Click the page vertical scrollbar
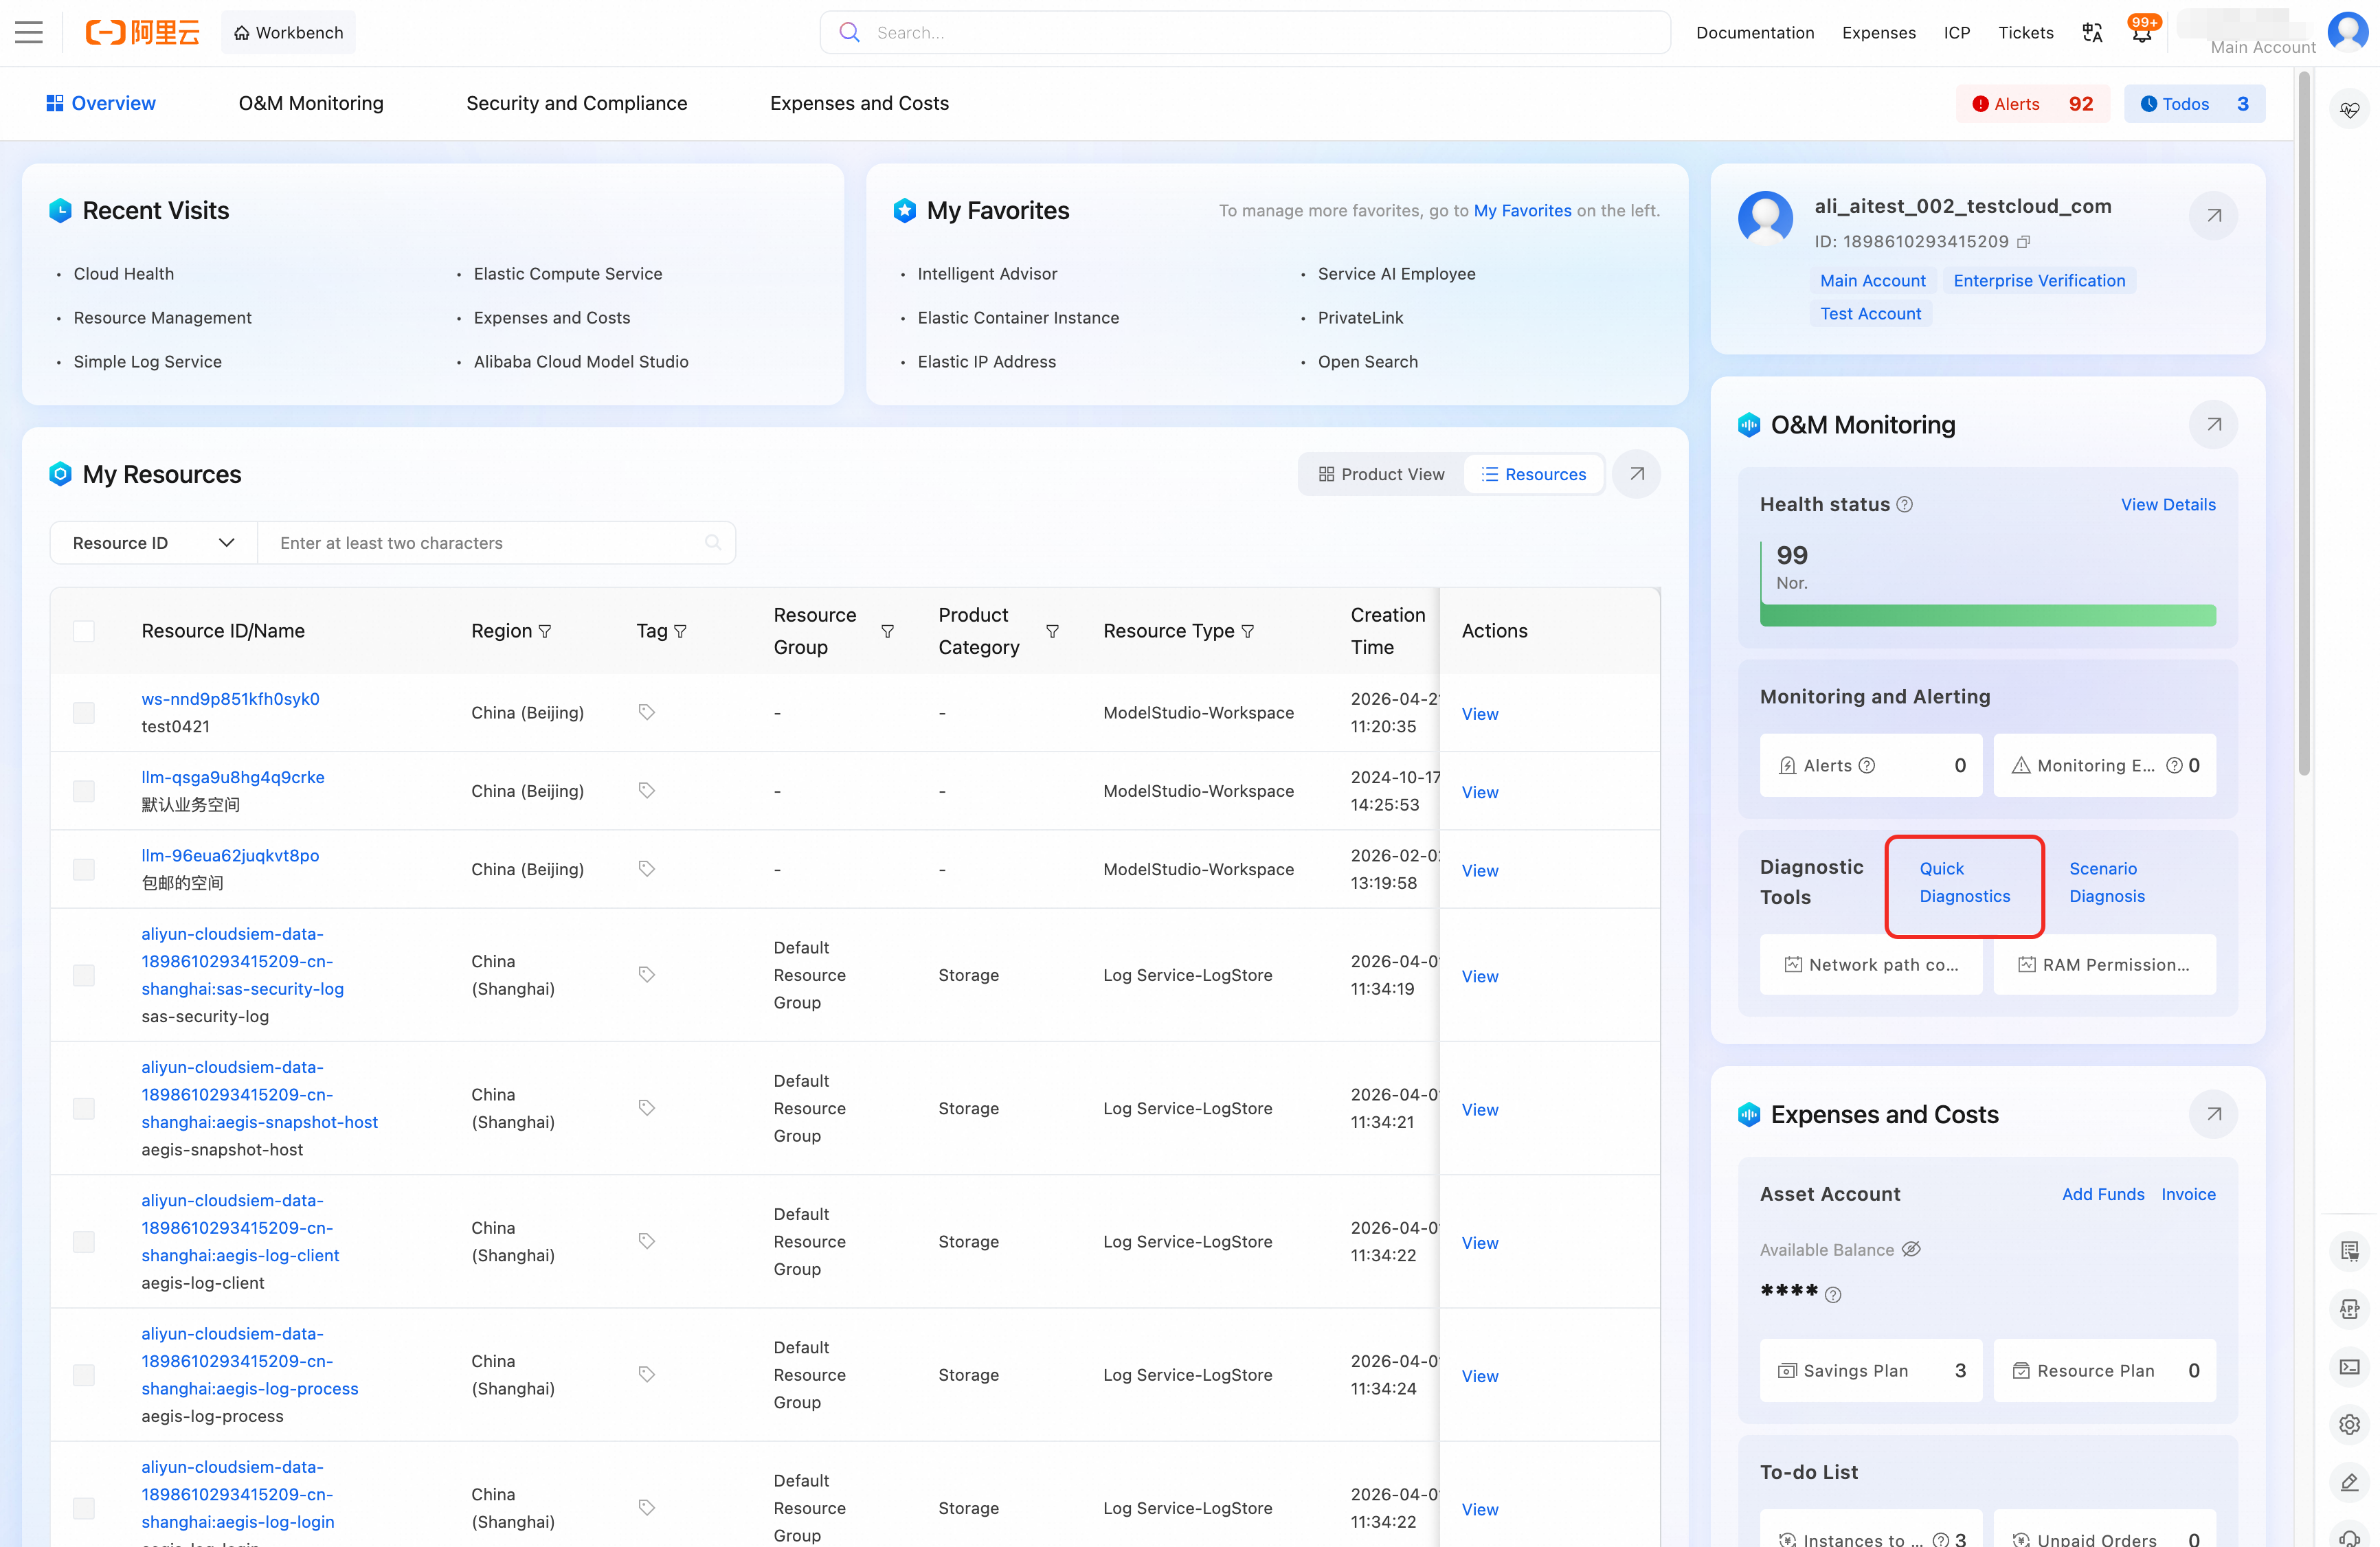Screen dimensions: 2380x1547 click(2304, 423)
